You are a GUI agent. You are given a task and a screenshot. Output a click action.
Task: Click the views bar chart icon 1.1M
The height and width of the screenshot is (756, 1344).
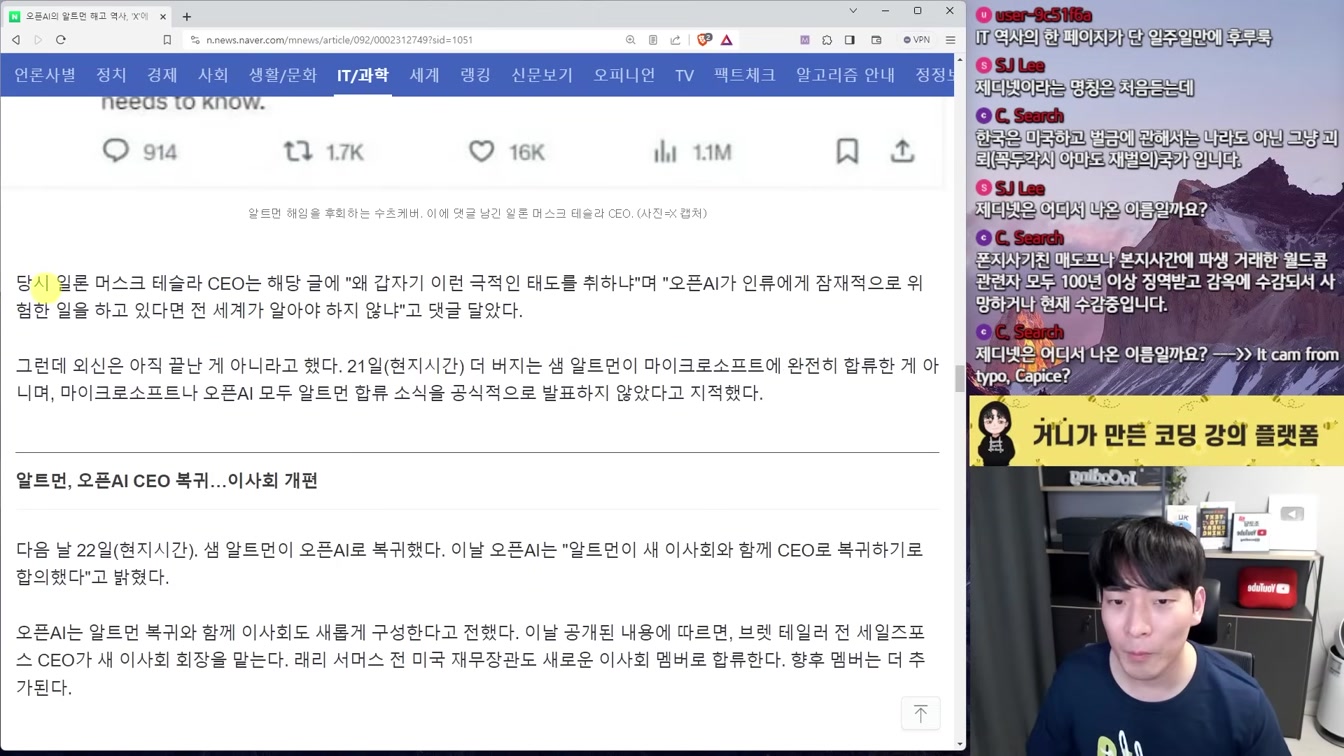(x=665, y=151)
